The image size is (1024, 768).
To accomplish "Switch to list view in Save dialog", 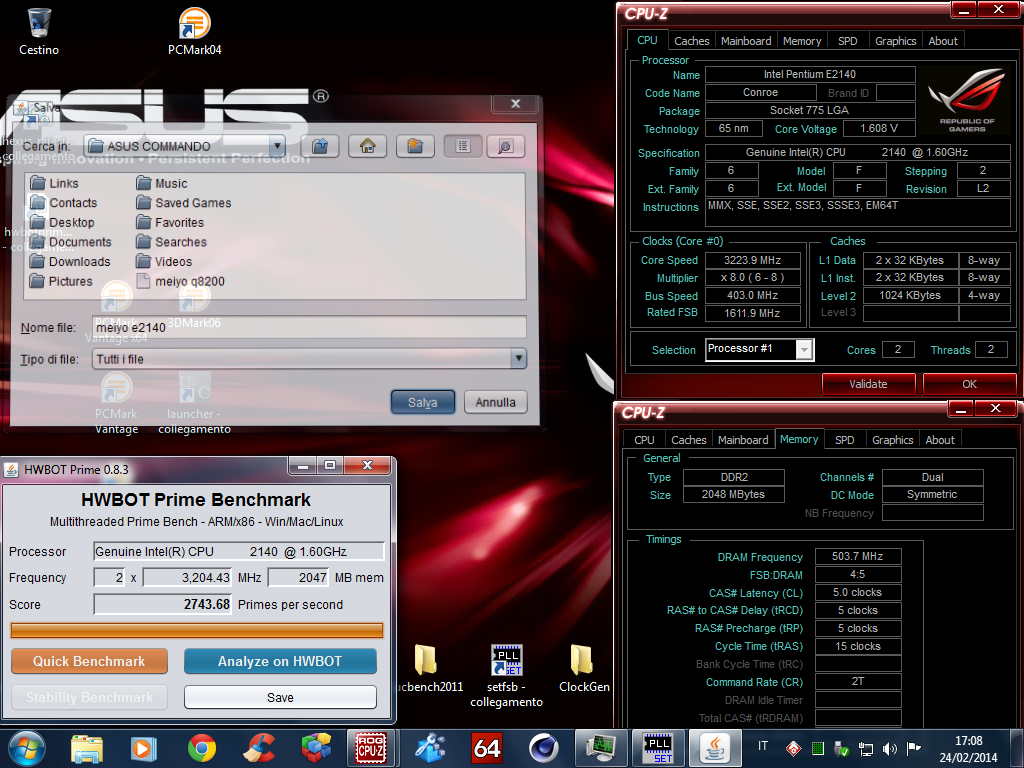I will [463, 146].
